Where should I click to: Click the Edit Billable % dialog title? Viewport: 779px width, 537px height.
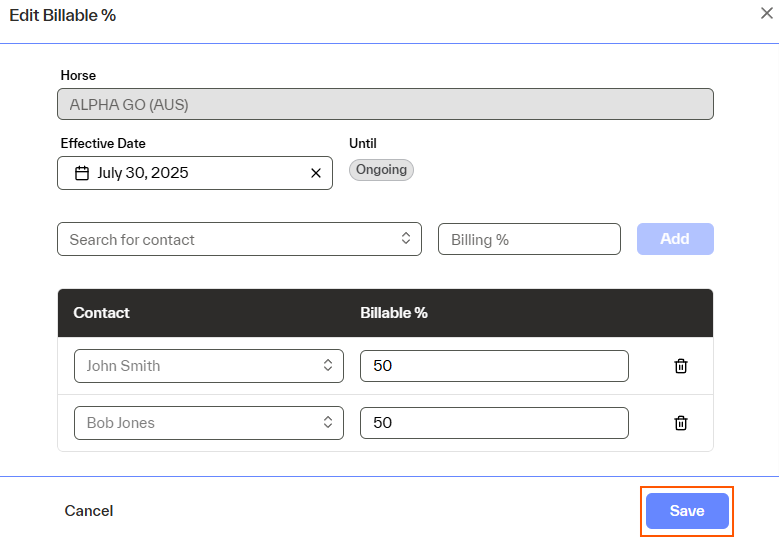pos(63,16)
